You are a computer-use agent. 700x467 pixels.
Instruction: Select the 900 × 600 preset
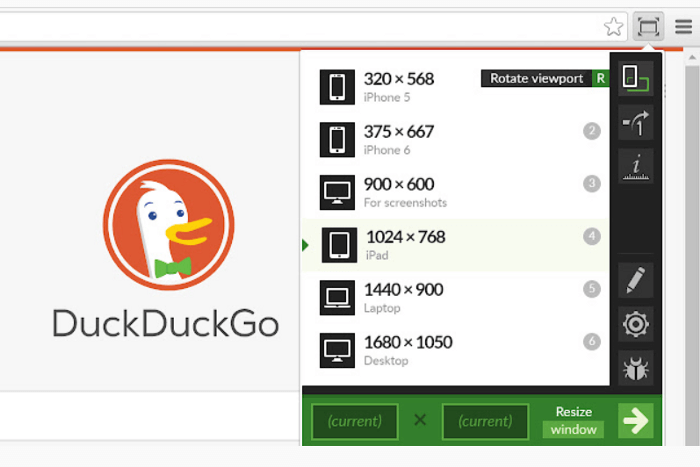coord(456,192)
